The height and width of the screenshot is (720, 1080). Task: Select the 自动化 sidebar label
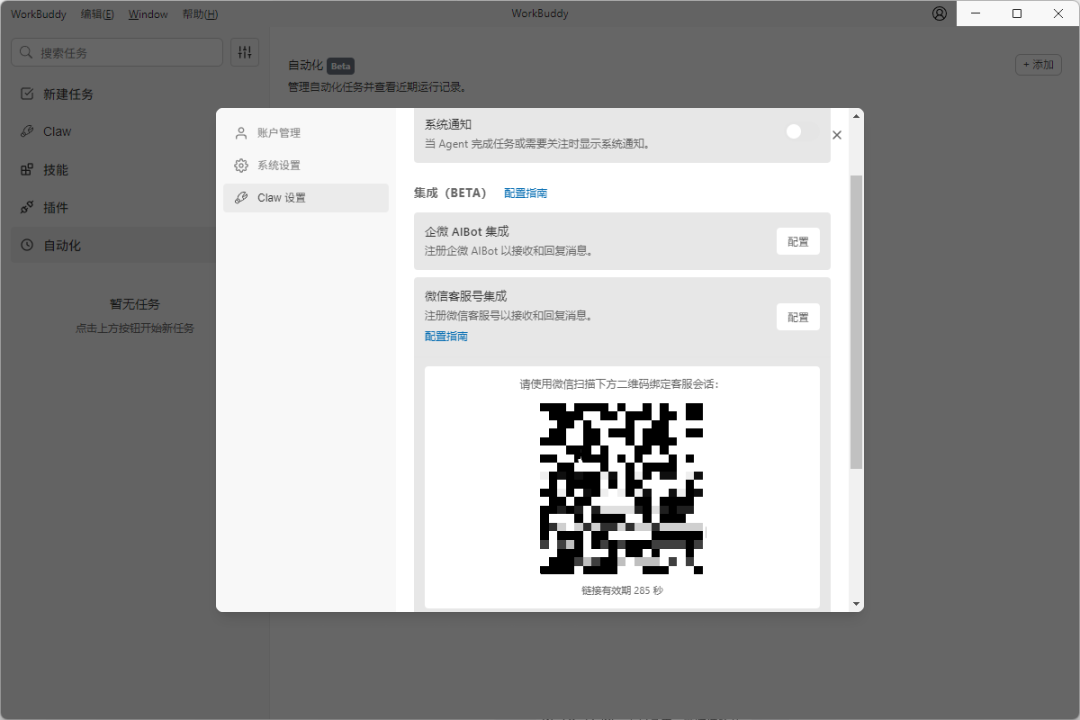pyautogui.click(x=62, y=245)
